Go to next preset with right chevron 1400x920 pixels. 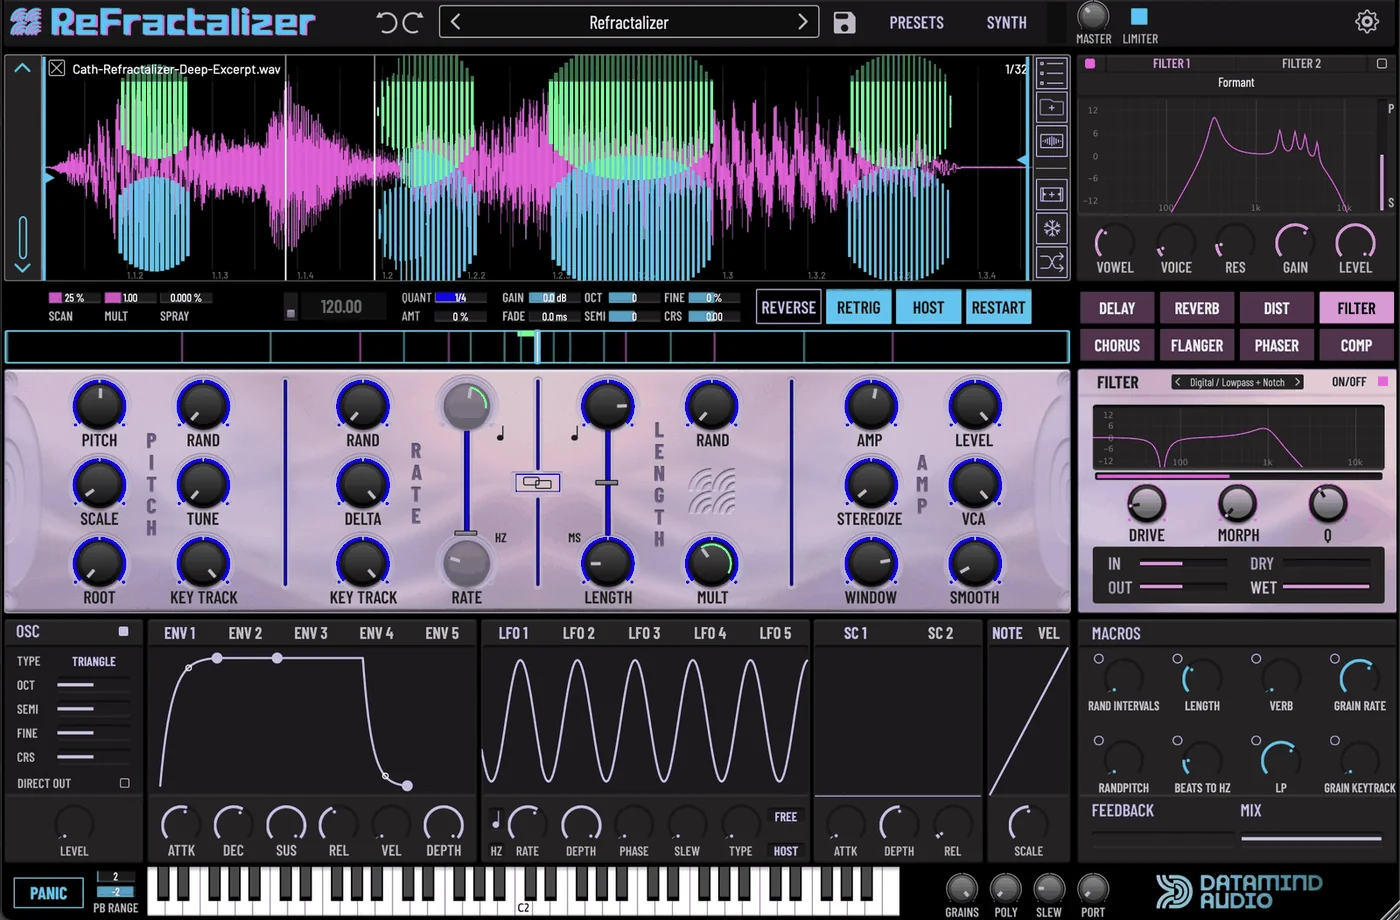pyautogui.click(x=802, y=22)
